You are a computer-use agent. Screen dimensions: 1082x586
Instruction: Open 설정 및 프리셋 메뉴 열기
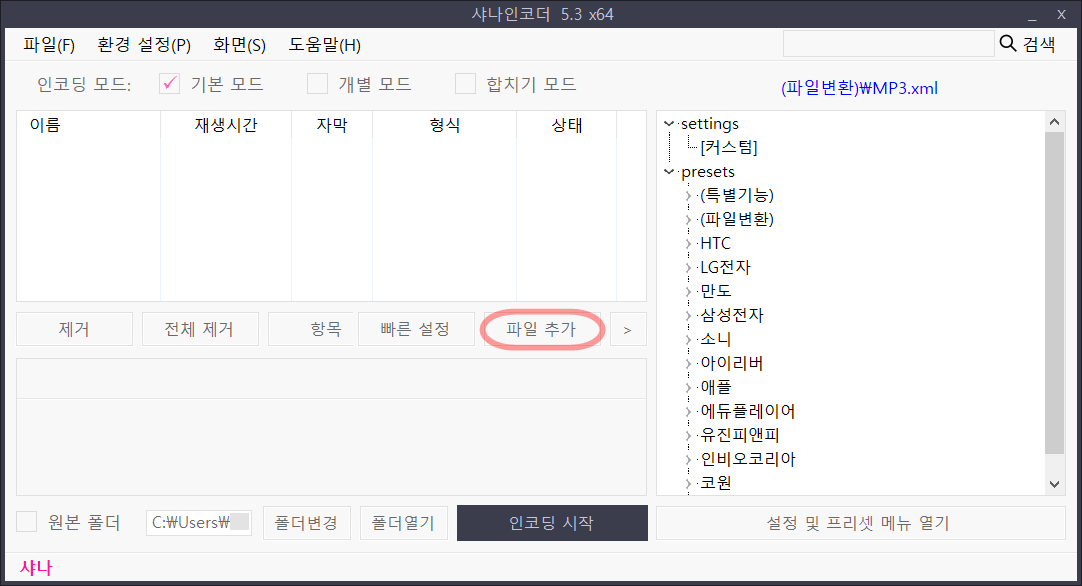pos(860,522)
